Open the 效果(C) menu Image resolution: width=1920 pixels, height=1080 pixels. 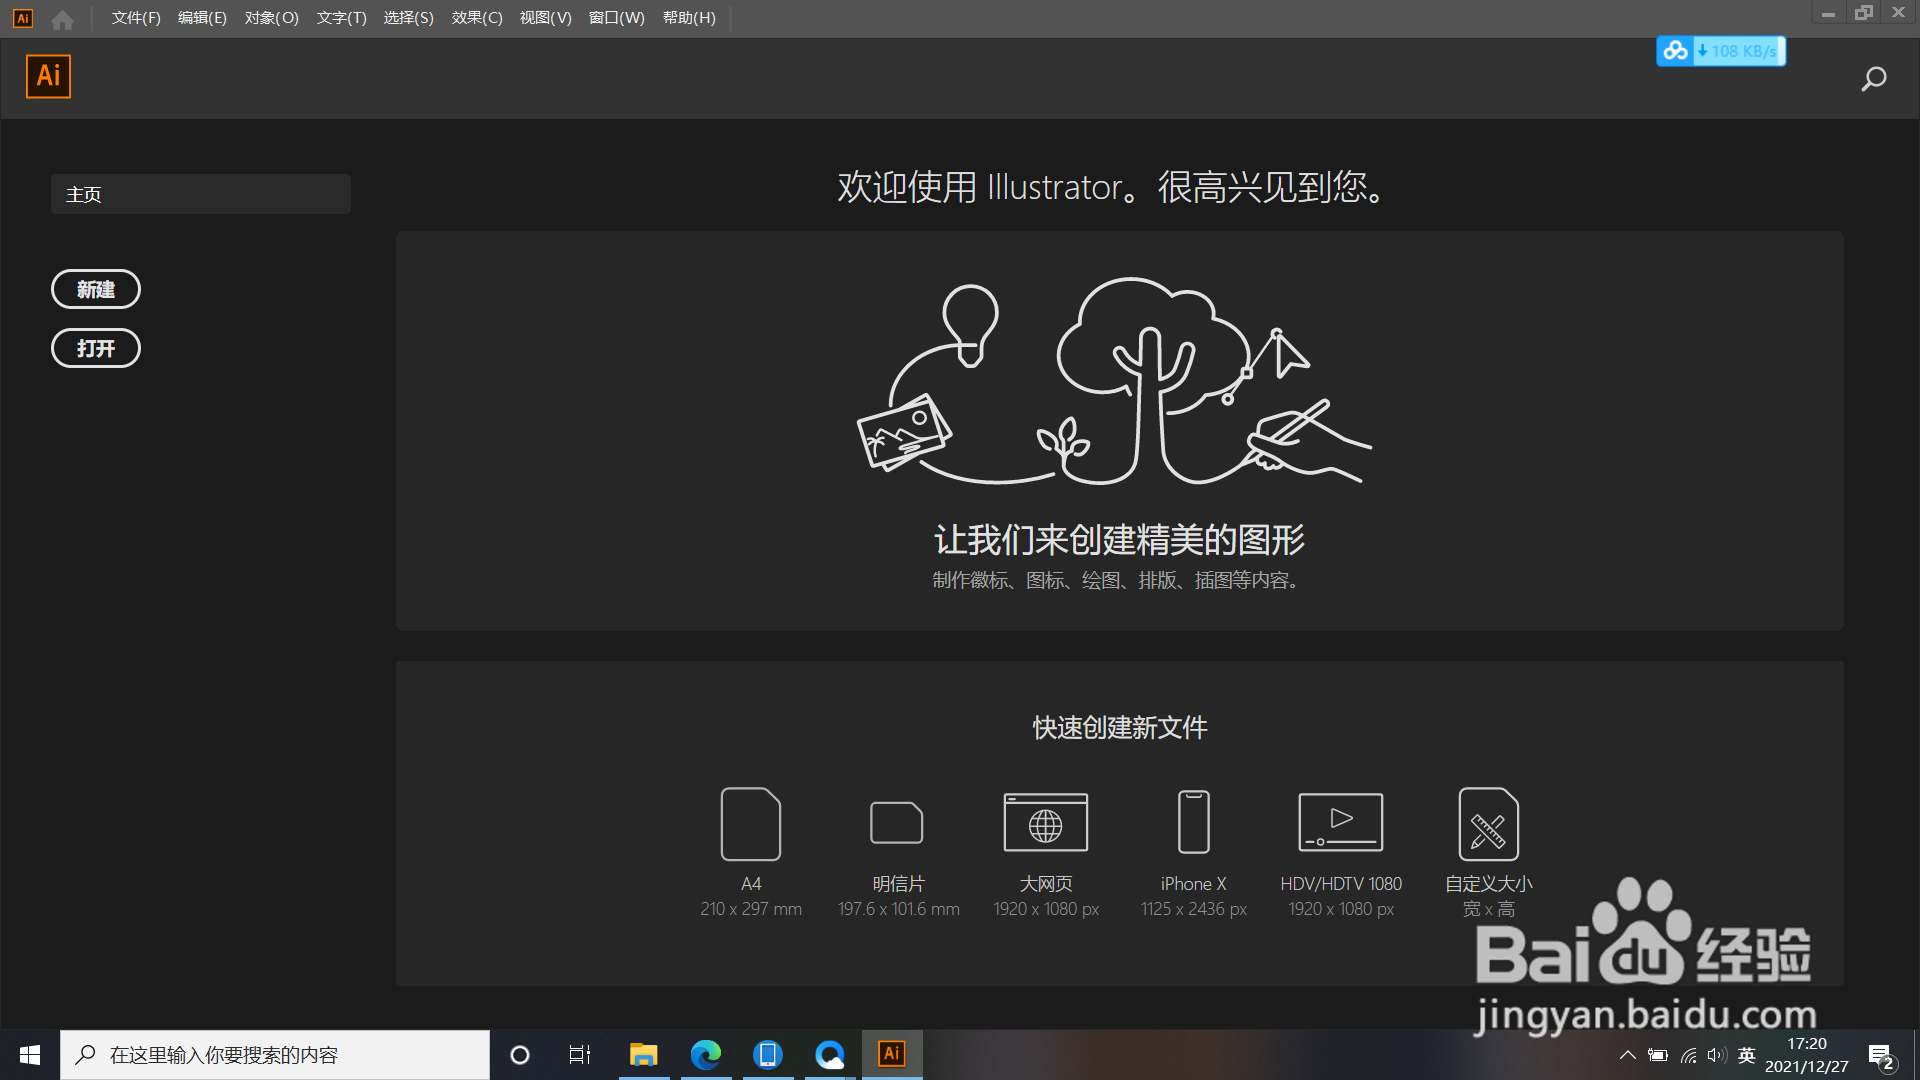click(477, 18)
